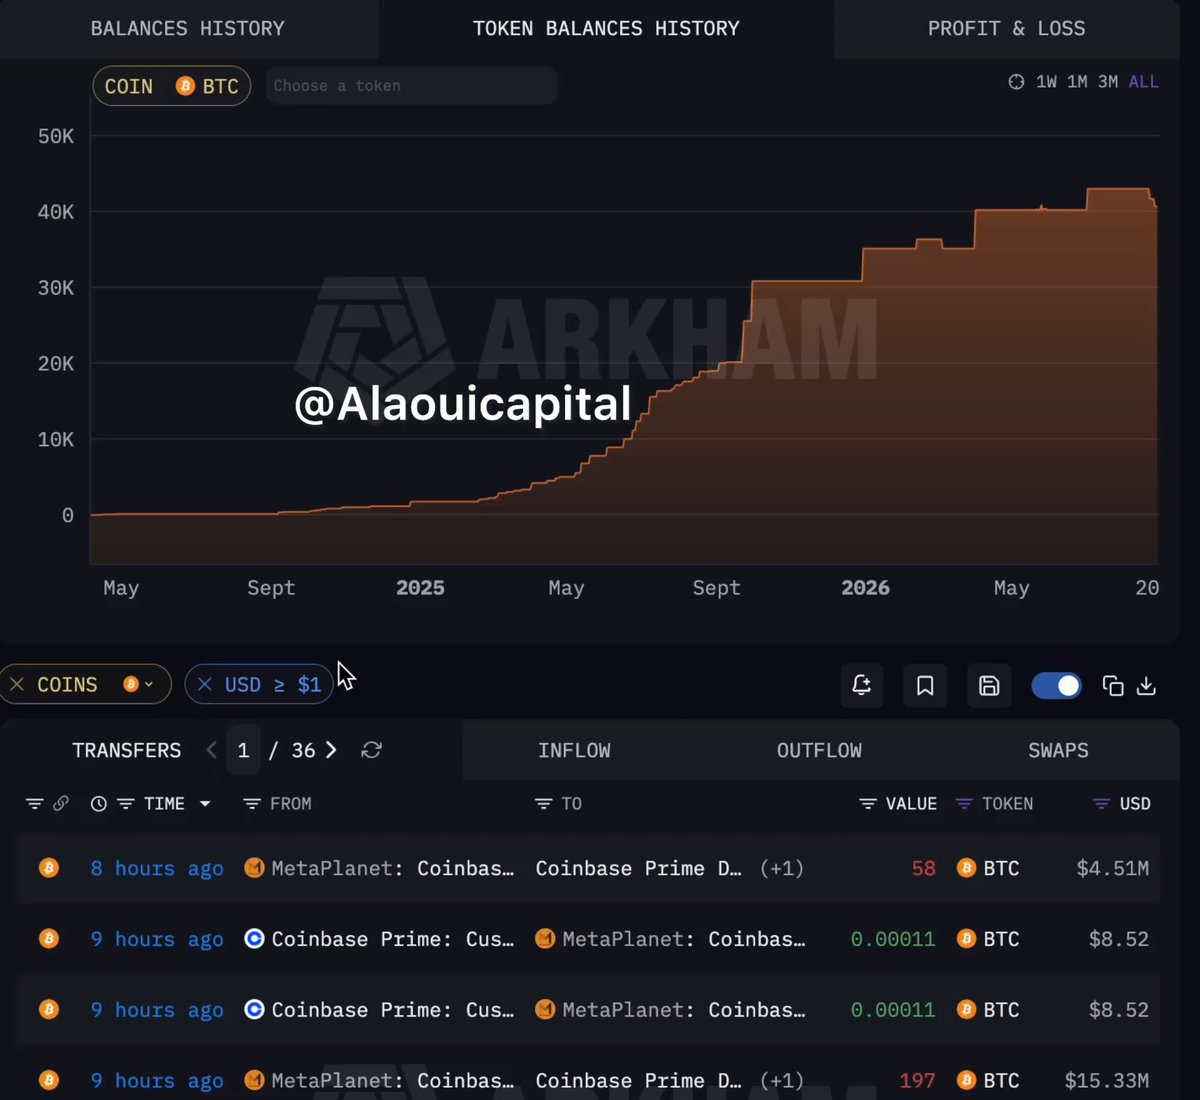This screenshot has width=1200, height=1100.
Task: Open the Profit & Loss tab
Action: (x=1006, y=28)
